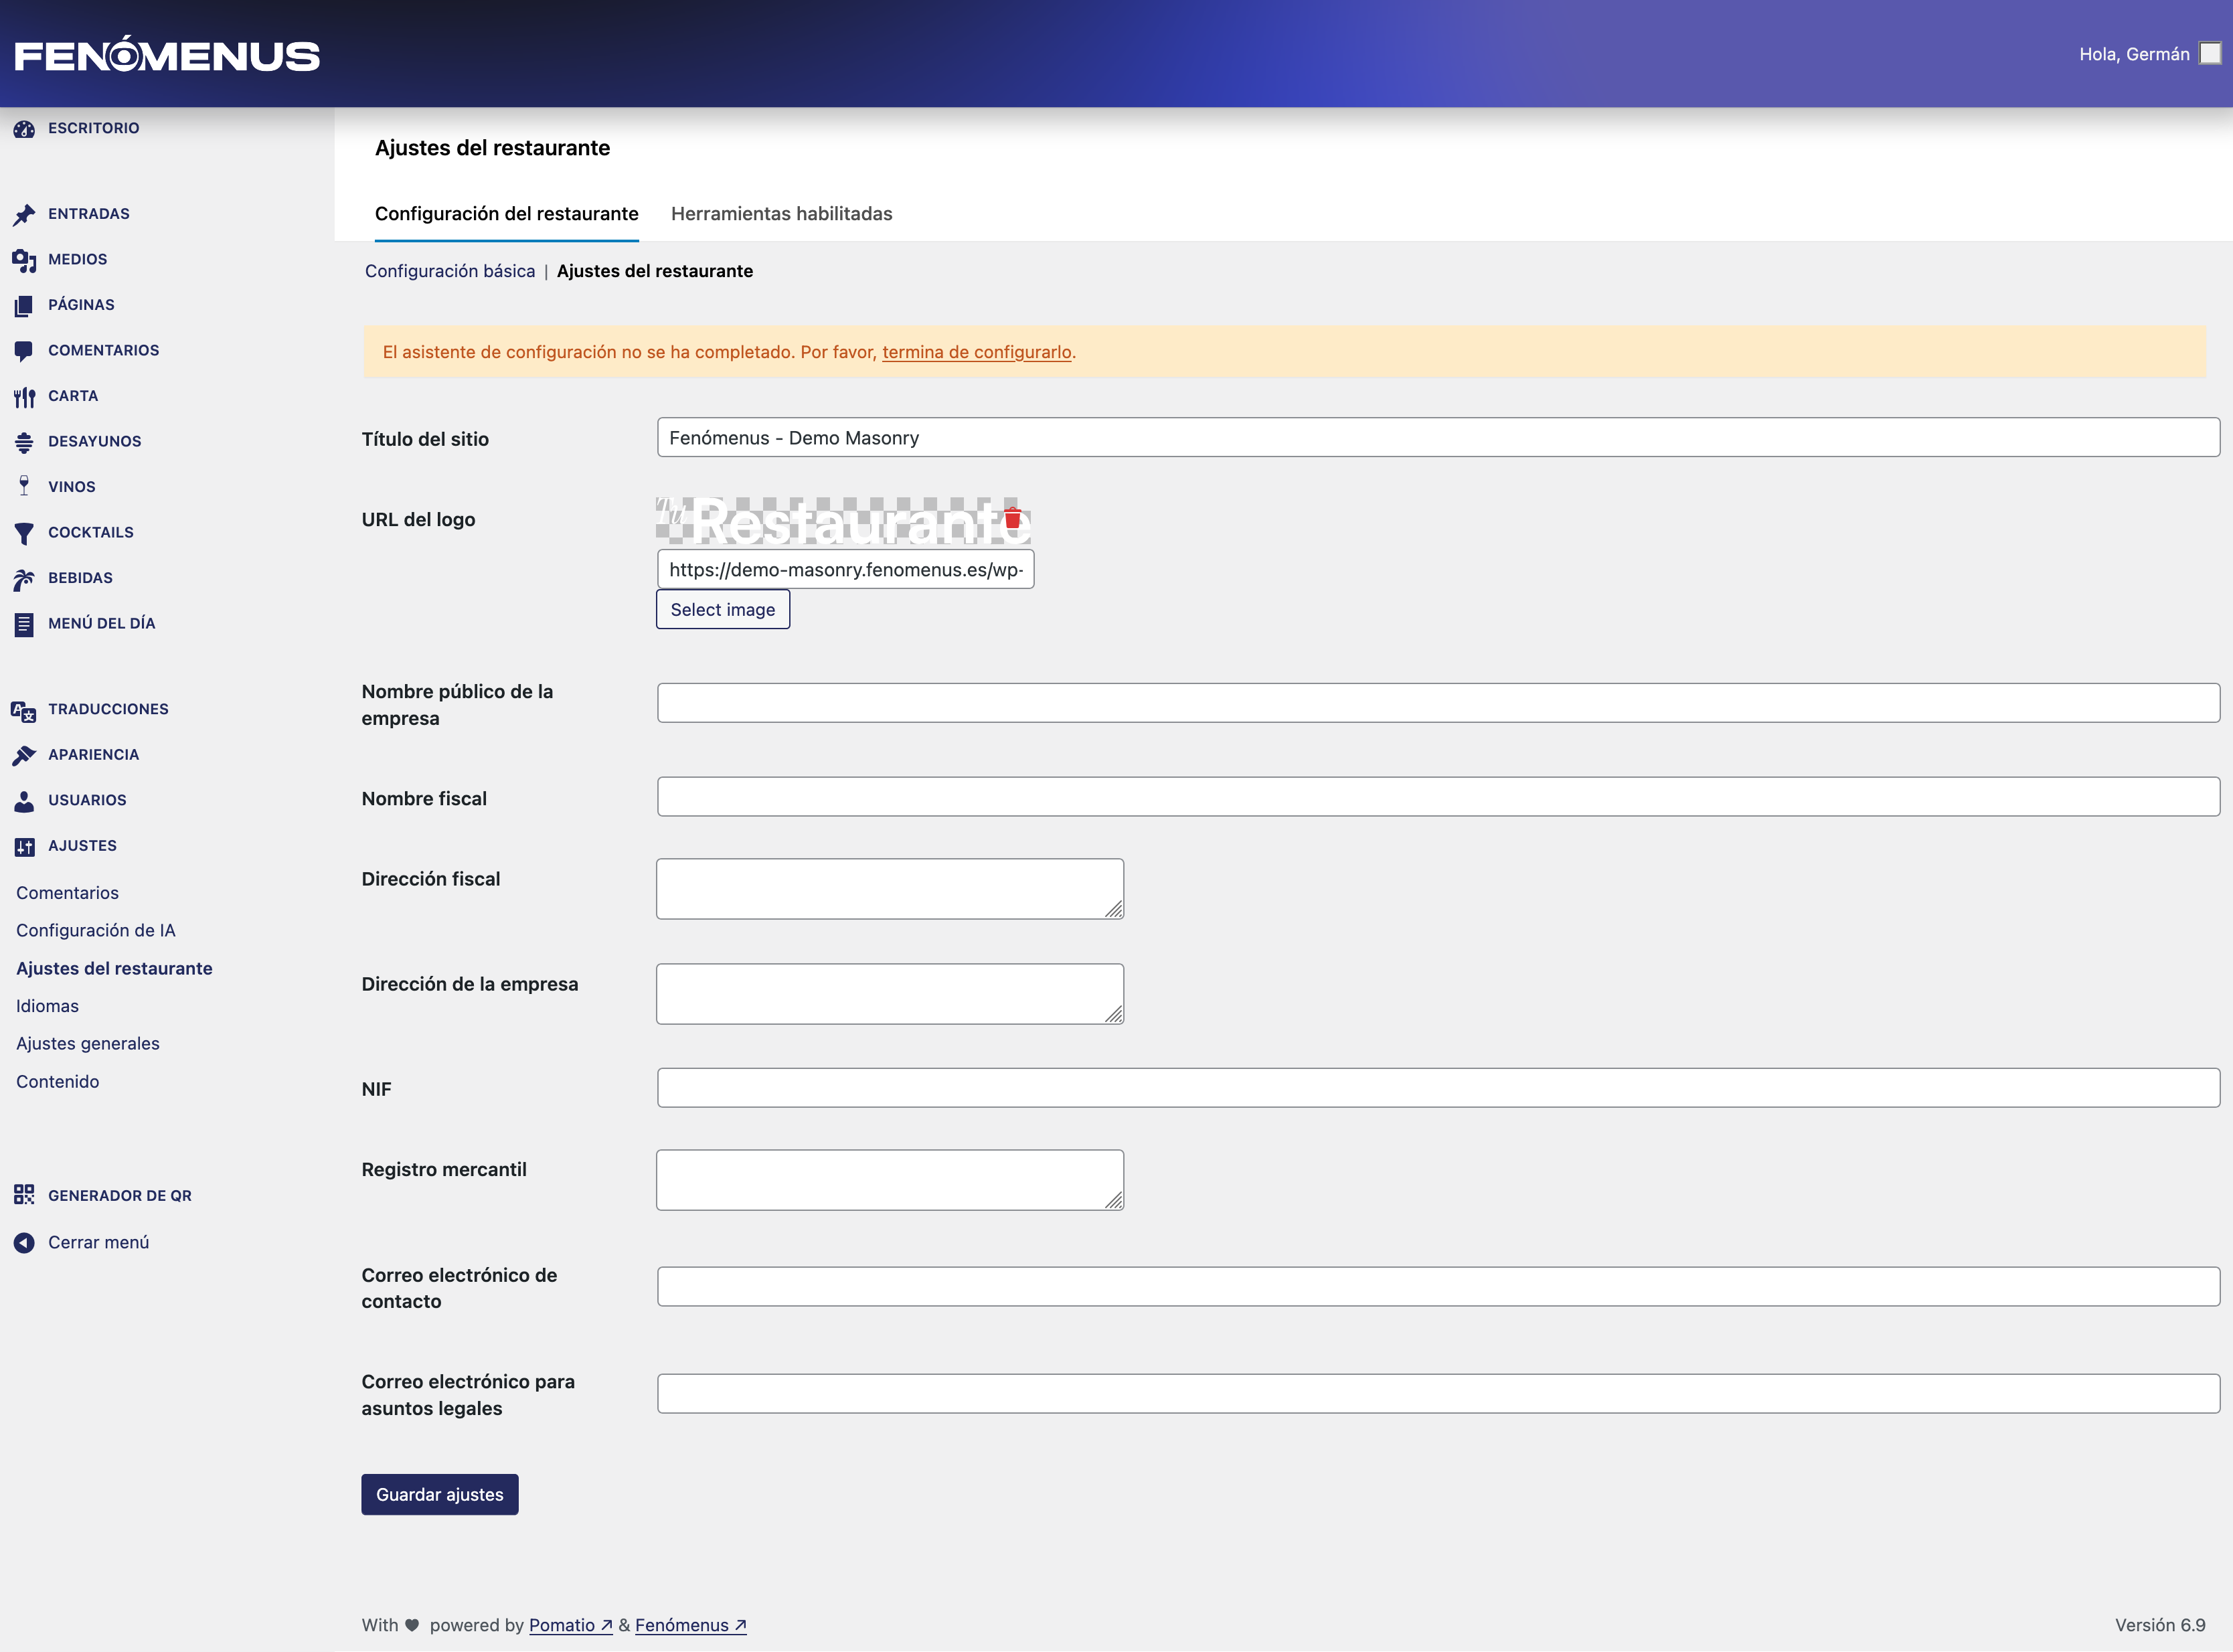Click the Select image button
The height and width of the screenshot is (1652, 2233).
[x=722, y=609]
